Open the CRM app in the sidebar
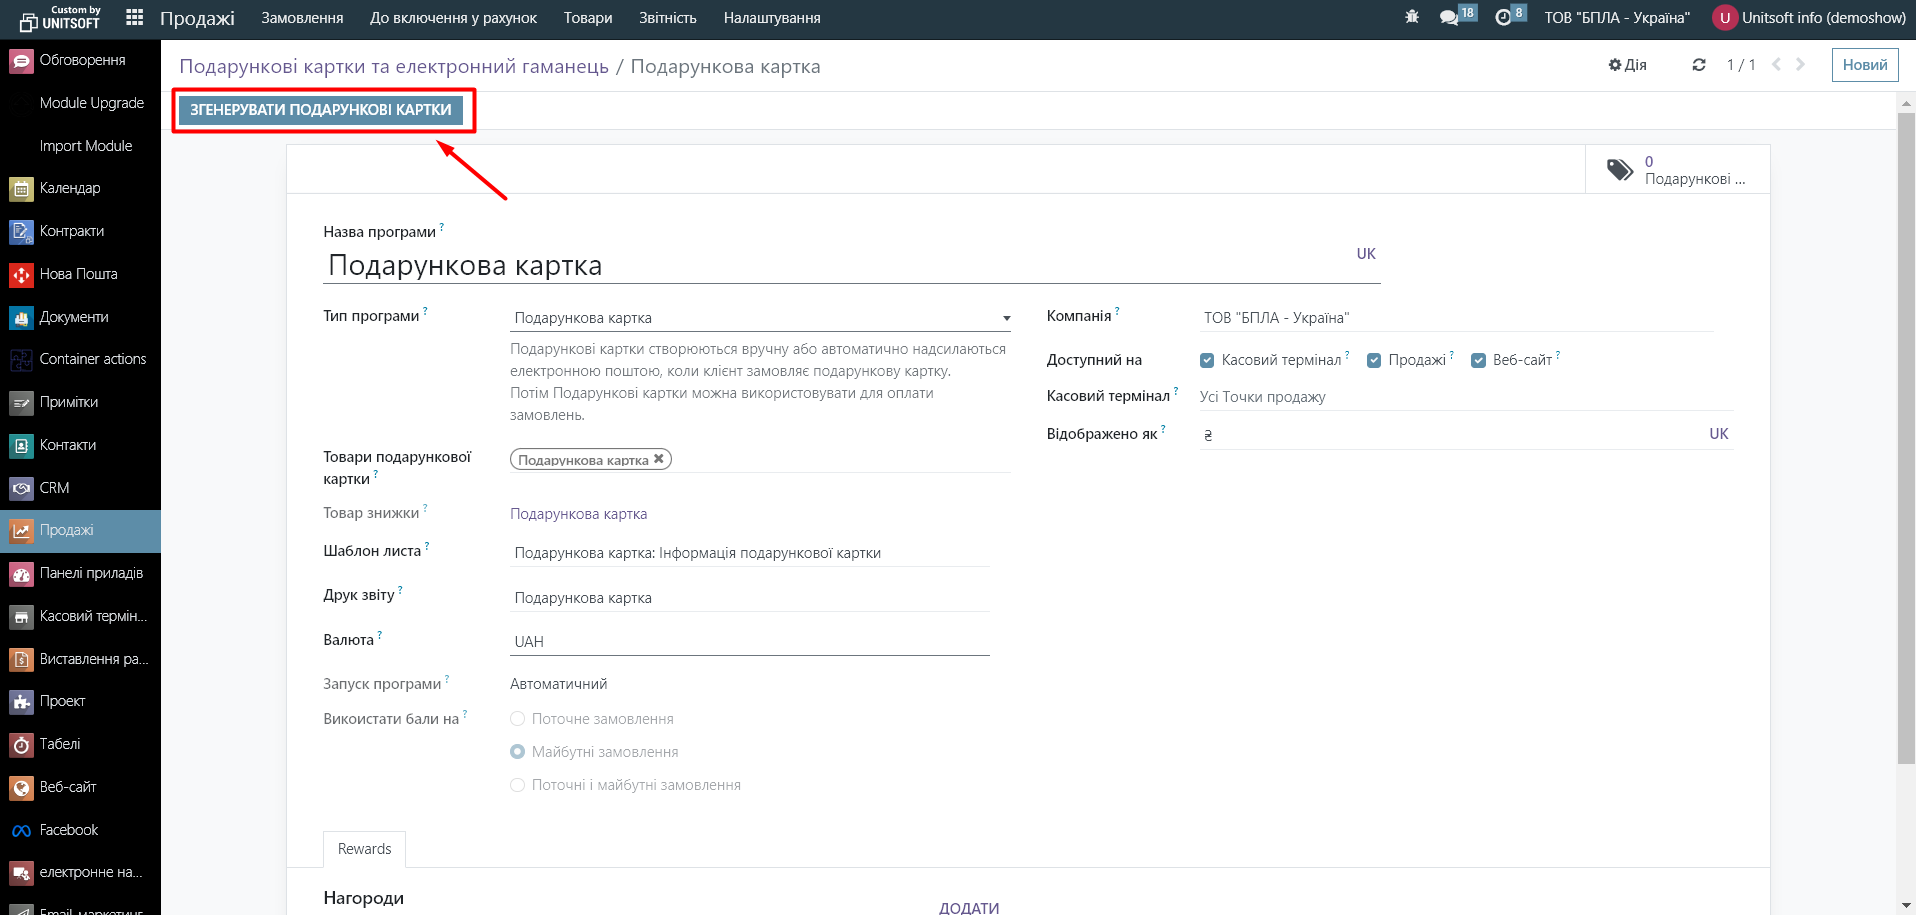Image resolution: width=1916 pixels, height=915 pixels. [54, 488]
